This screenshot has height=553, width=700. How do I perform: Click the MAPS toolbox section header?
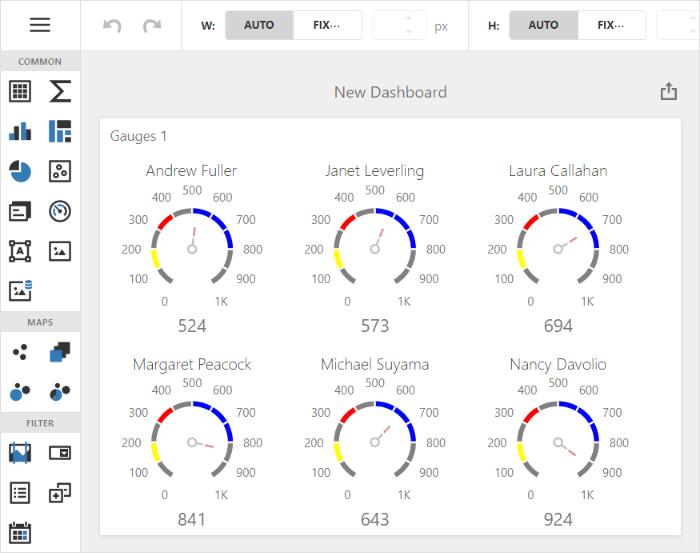coord(40,322)
